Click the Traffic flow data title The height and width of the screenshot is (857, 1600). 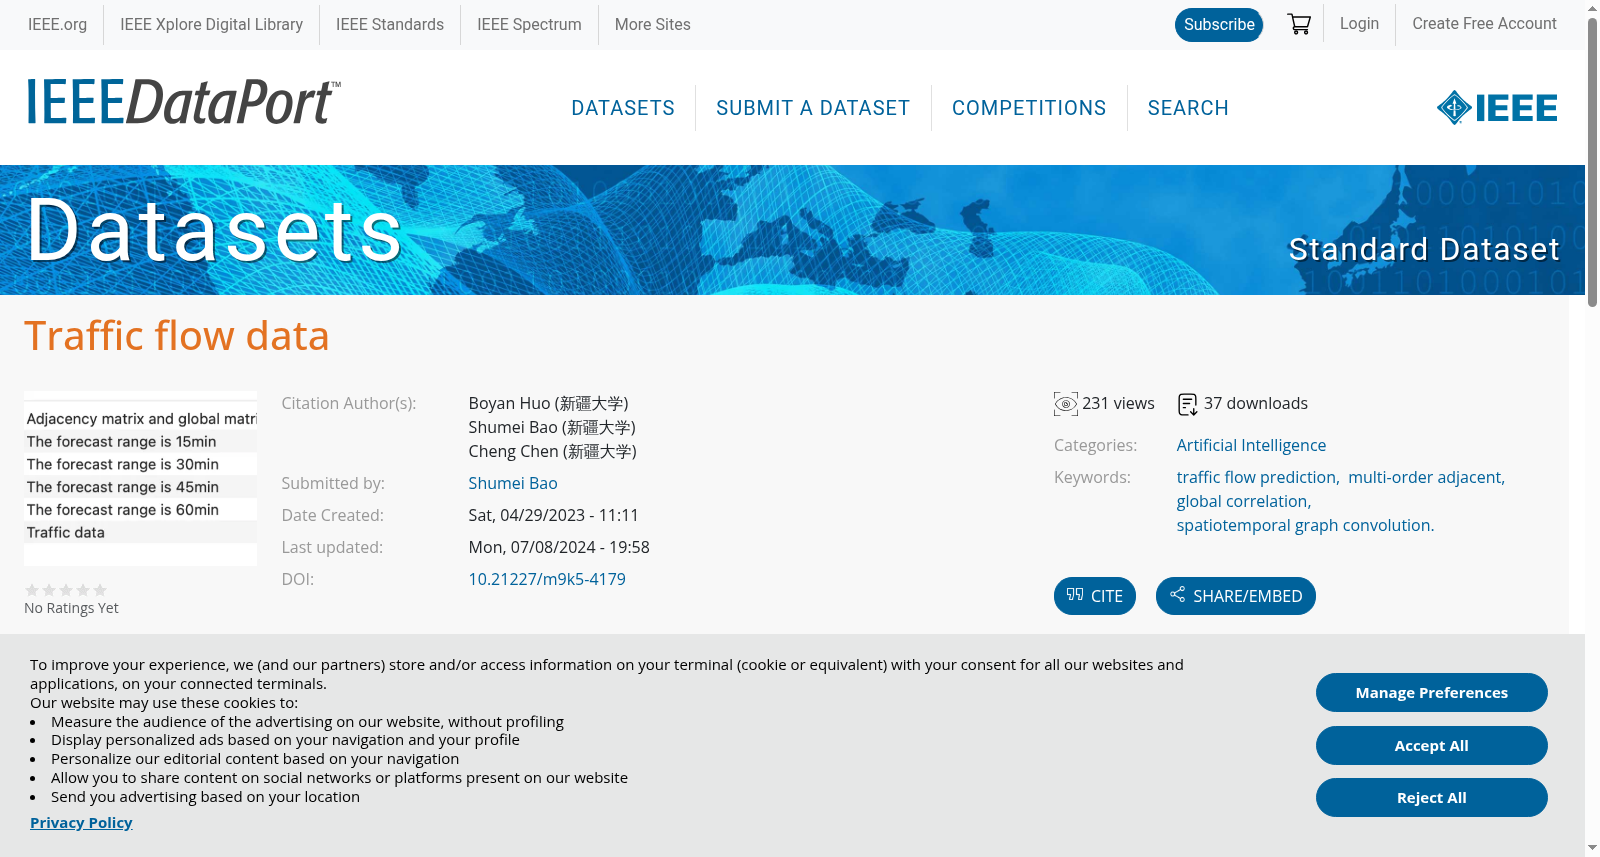(x=177, y=336)
